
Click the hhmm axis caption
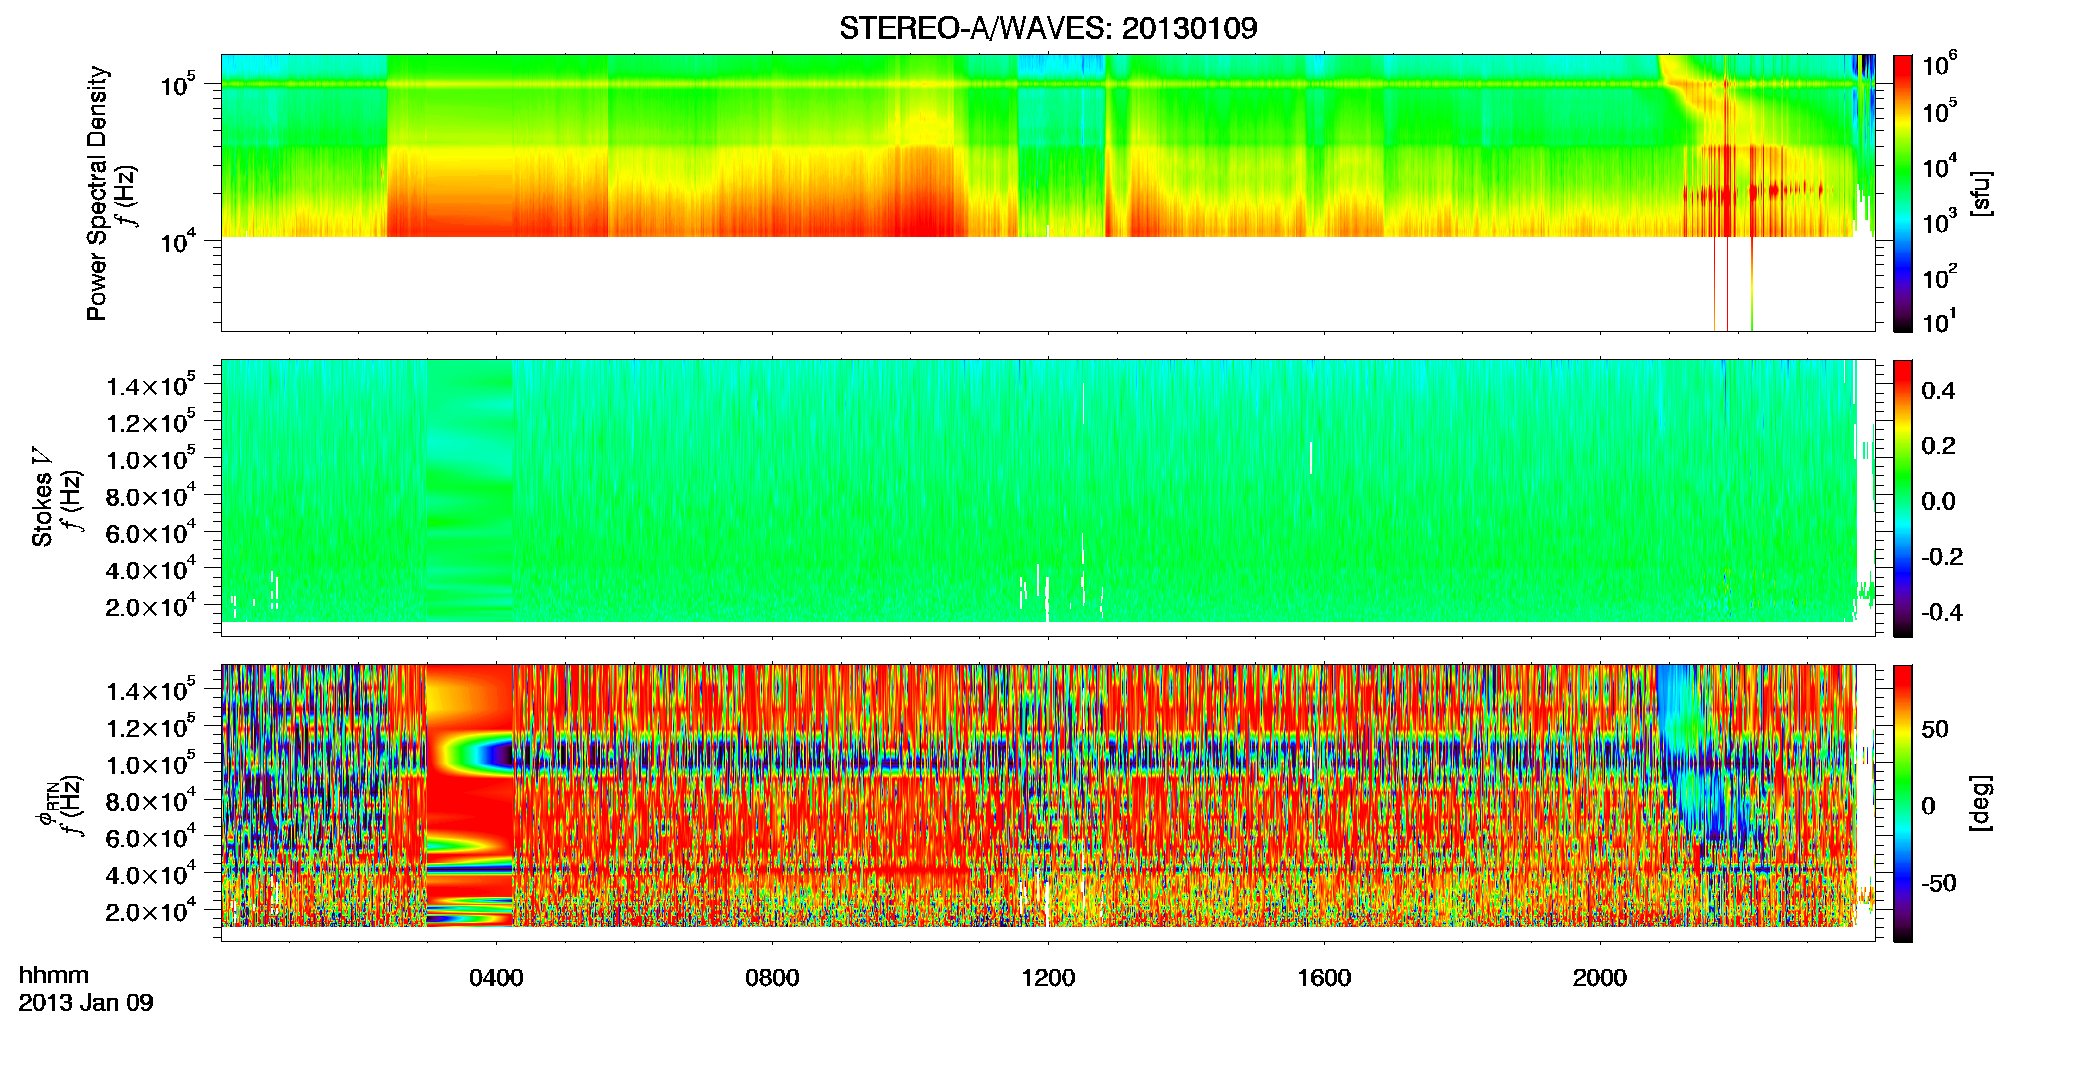[x=54, y=976]
